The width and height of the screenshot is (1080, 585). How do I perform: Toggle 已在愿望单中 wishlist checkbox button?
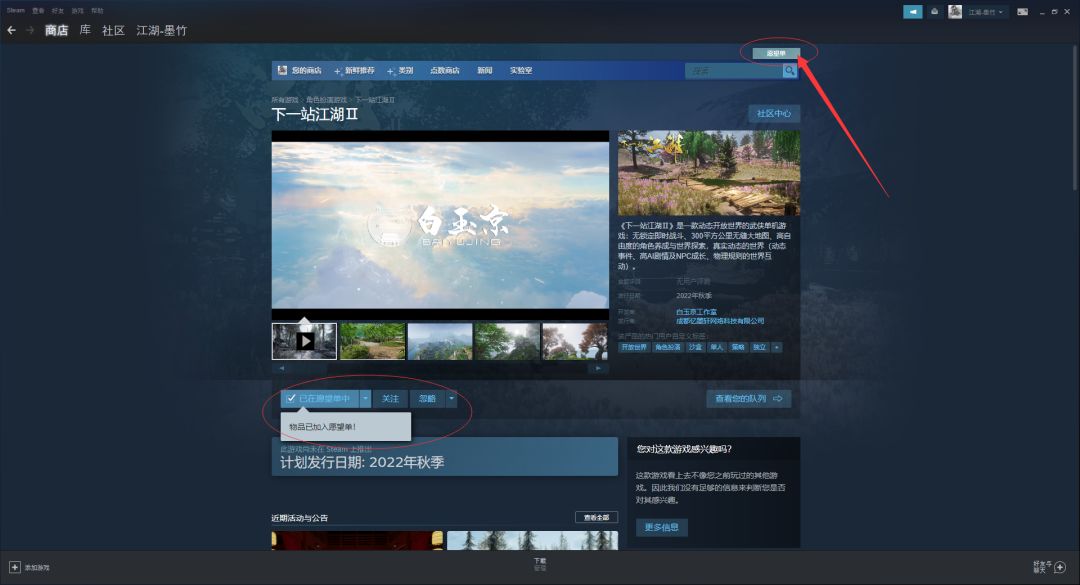point(320,398)
